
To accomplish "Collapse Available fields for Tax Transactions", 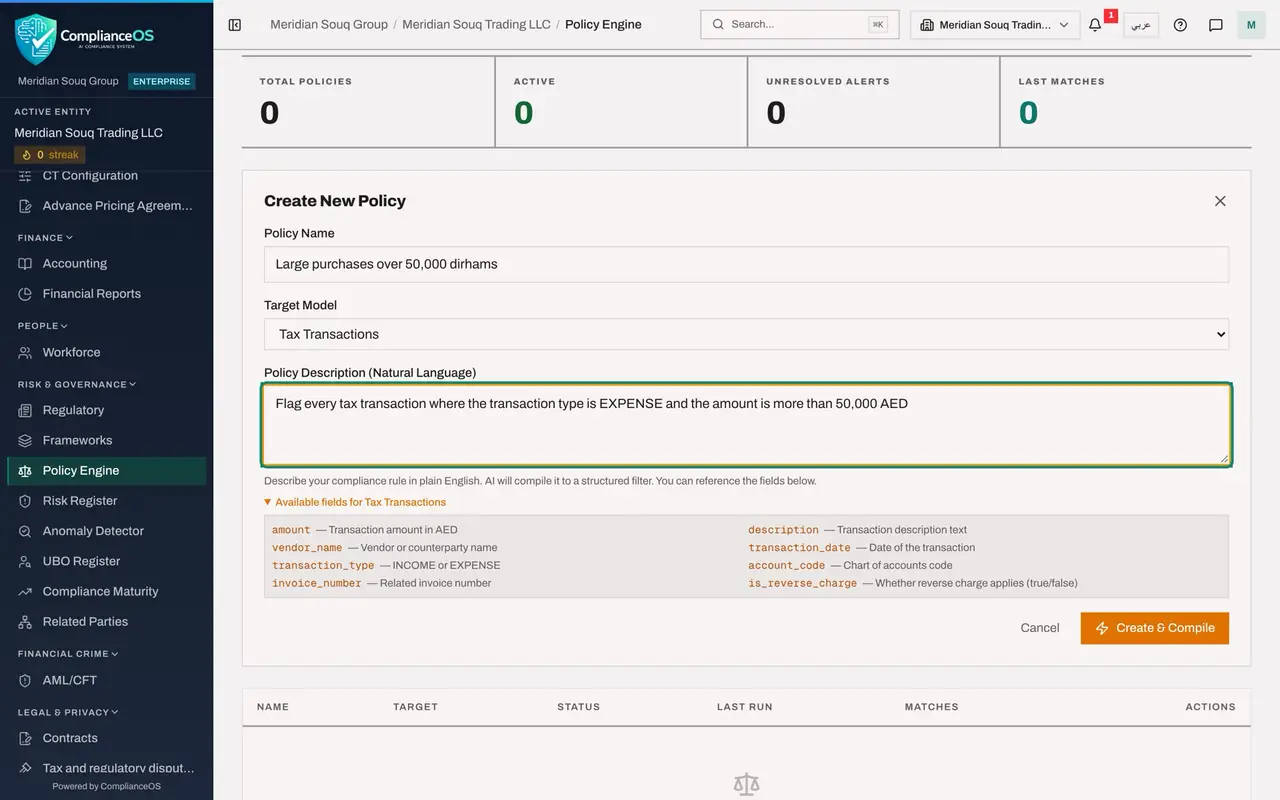I will [355, 503].
